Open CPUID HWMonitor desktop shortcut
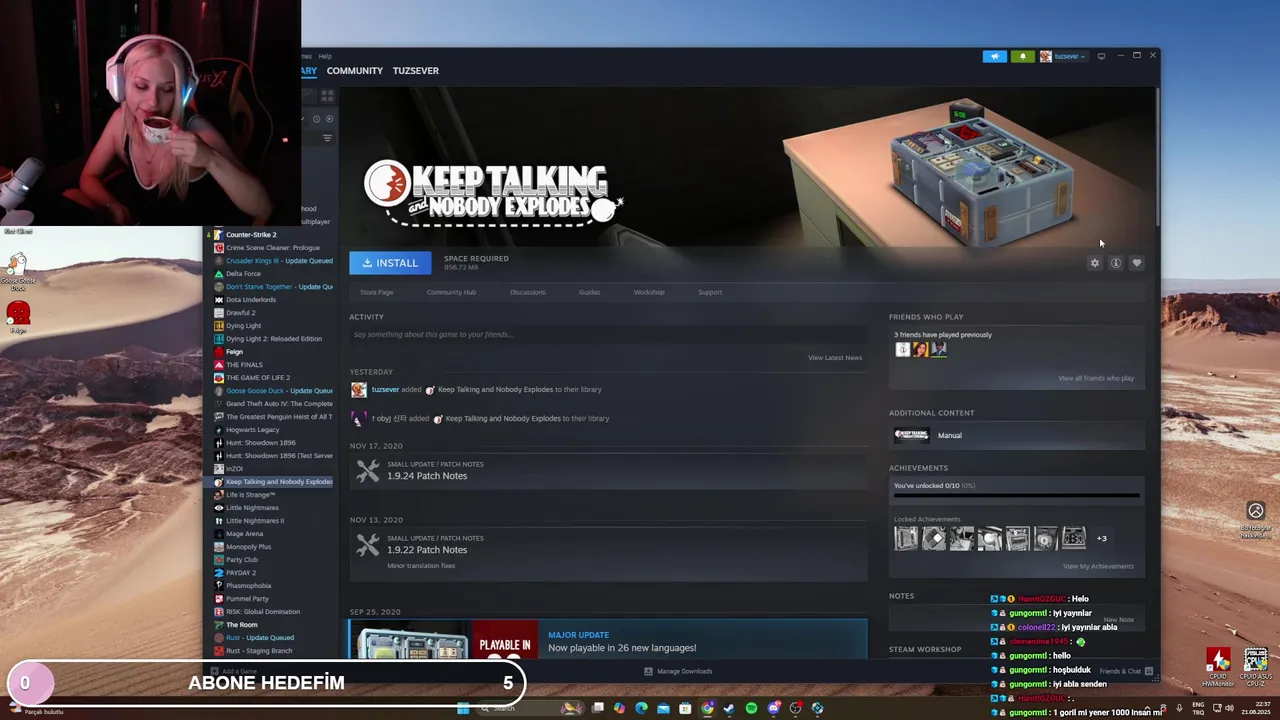This screenshot has height=720, width=1280. coord(1218,666)
